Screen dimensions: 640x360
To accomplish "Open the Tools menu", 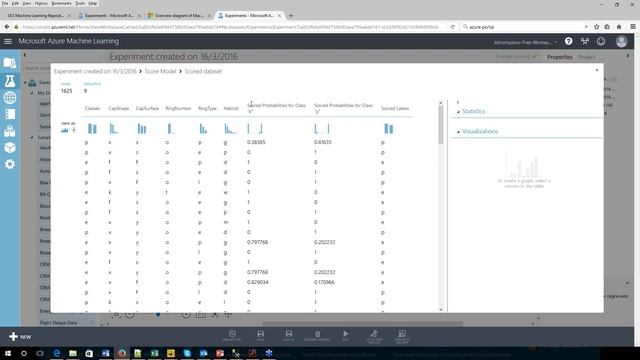I will tap(80, 3).
